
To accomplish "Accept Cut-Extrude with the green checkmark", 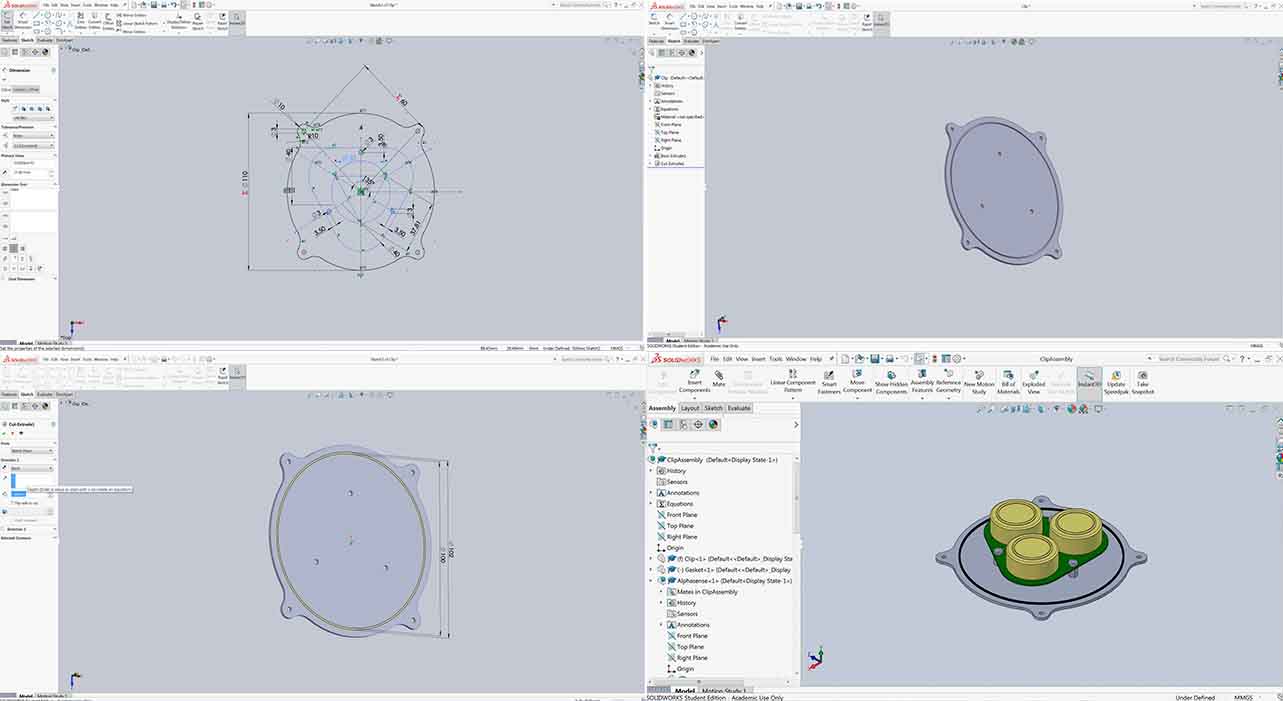I will tap(6, 433).
